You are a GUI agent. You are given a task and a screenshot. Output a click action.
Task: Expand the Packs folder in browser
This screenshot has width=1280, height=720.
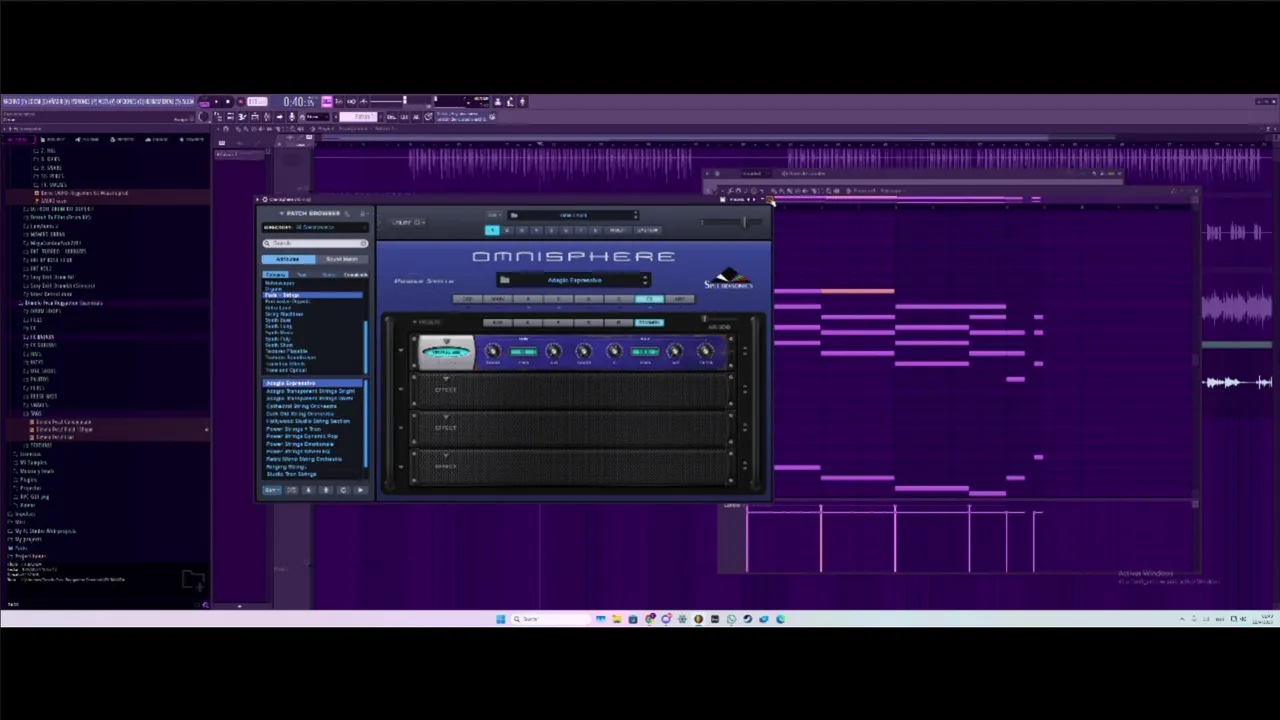coord(20,548)
